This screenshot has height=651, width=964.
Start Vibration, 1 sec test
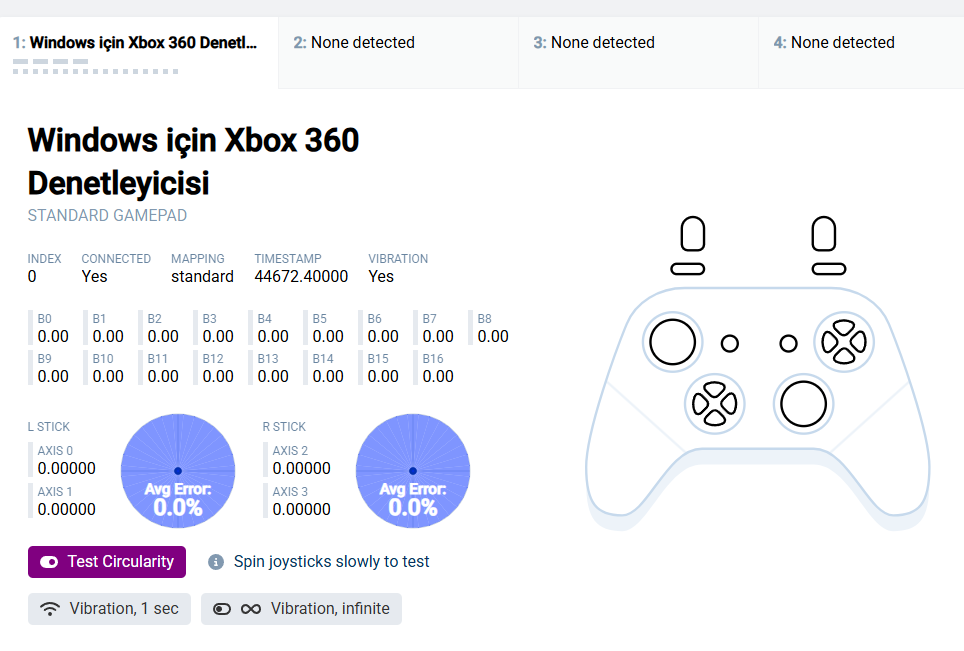click(109, 609)
